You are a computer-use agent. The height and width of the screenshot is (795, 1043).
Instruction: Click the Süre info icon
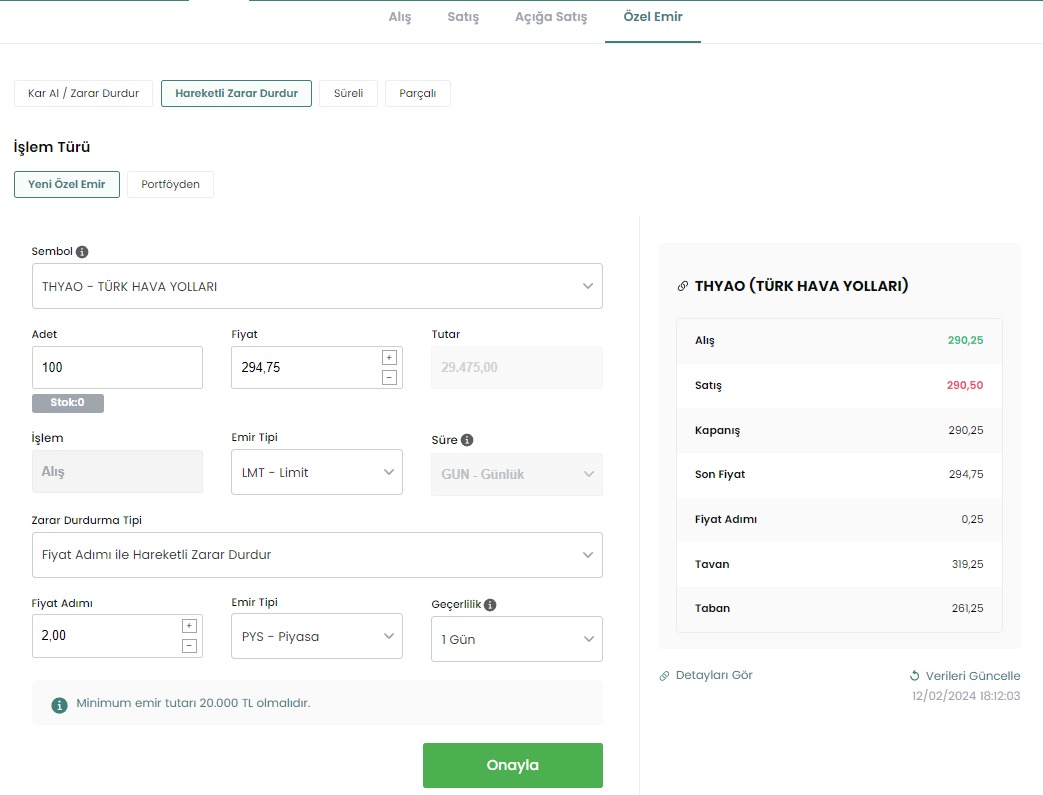pos(467,440)
